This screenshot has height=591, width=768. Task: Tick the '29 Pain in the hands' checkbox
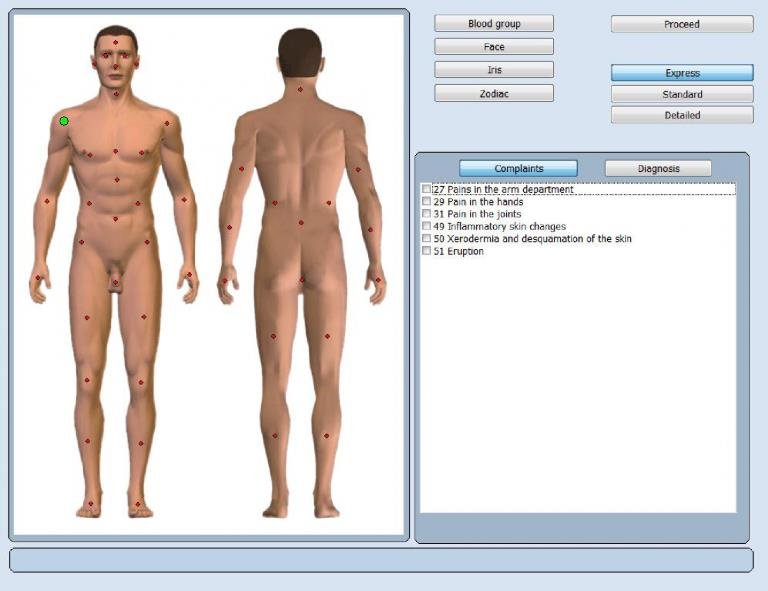tap(427, 202)
